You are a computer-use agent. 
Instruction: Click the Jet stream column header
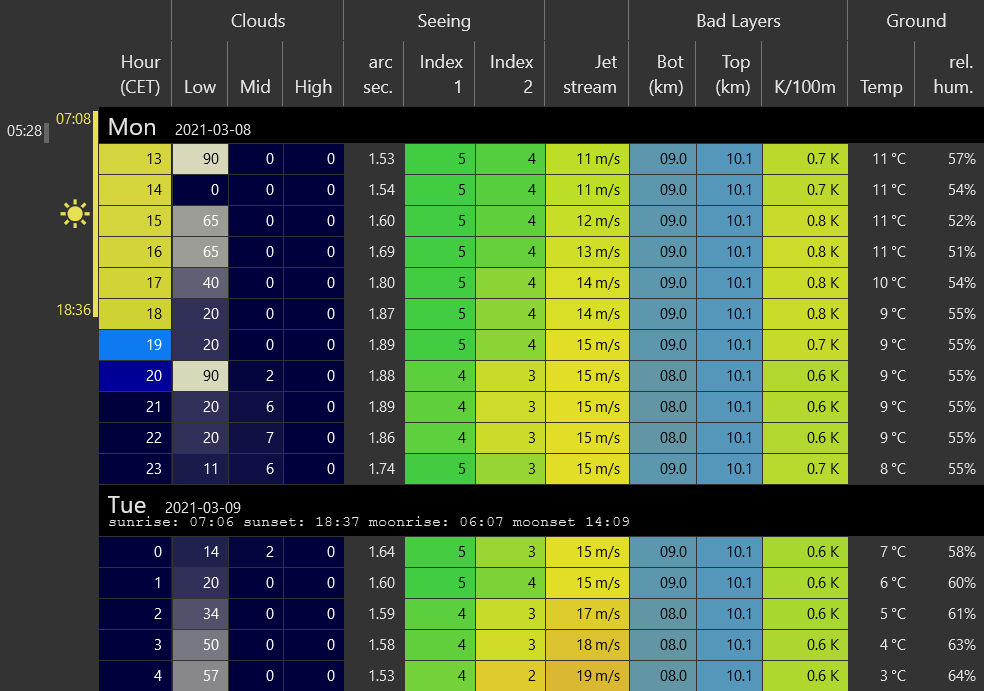(x=589, y=74)
